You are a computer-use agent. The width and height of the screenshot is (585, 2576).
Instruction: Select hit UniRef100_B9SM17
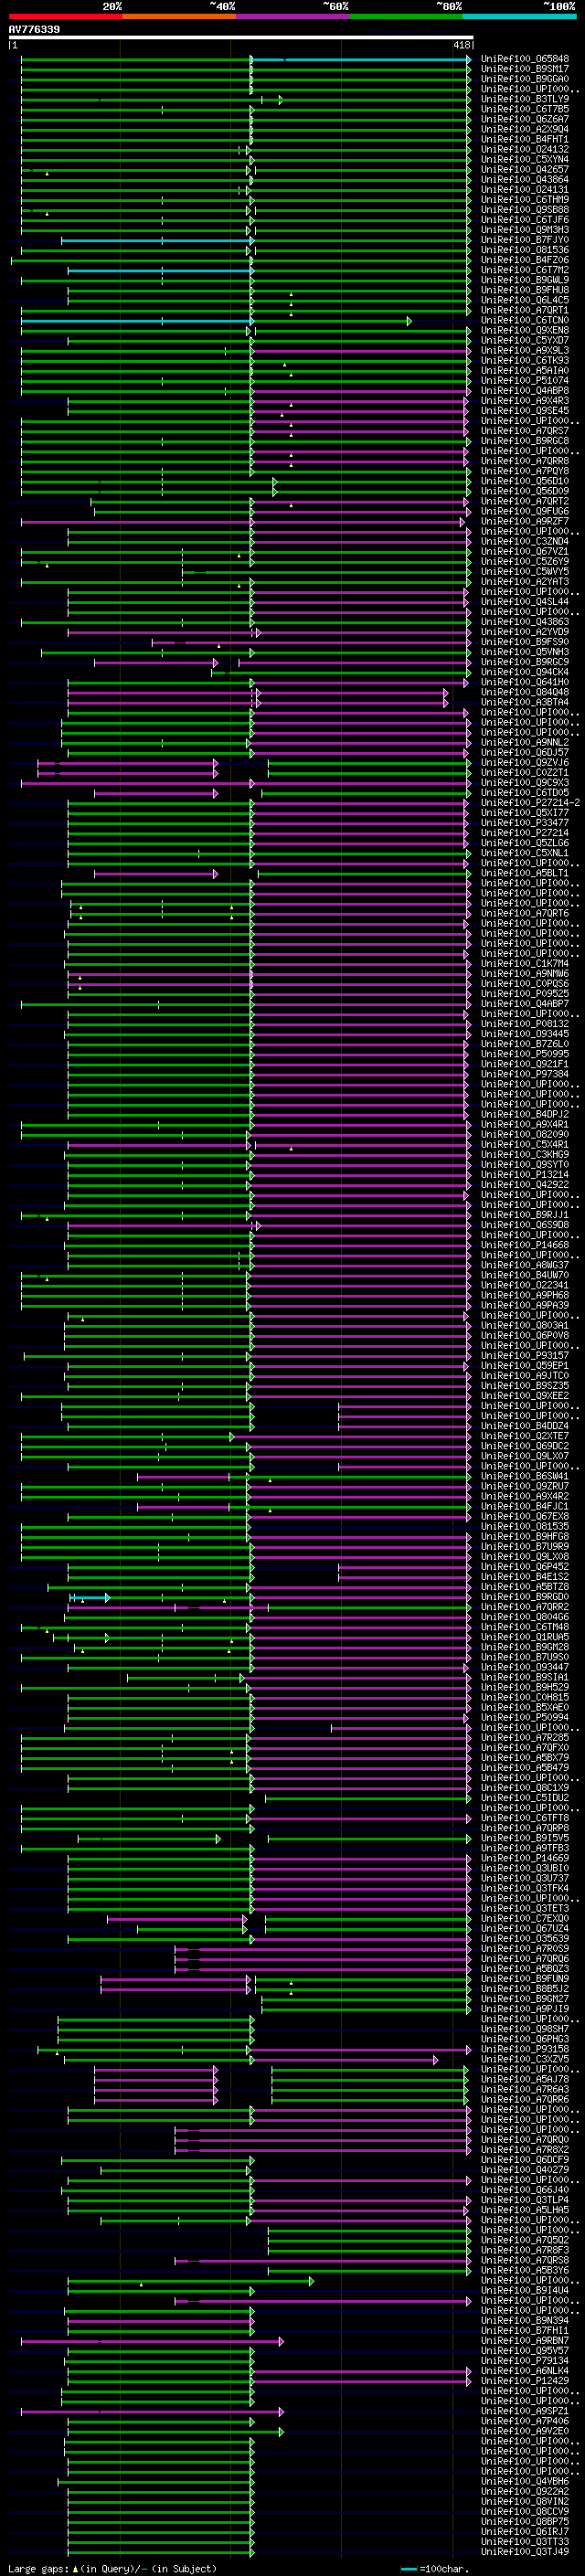(x=525, y=69)
